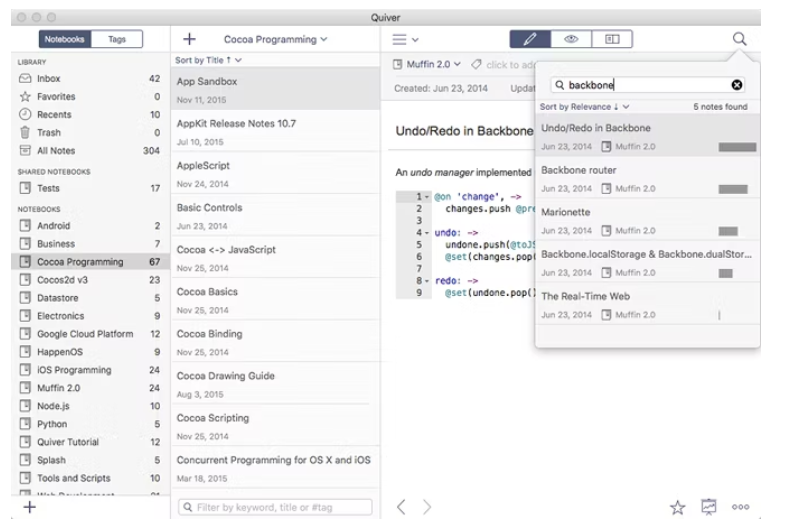The image size is (794, 530).
Task: Select Concurrent Programming for OS X note
Action: point(275,467)
